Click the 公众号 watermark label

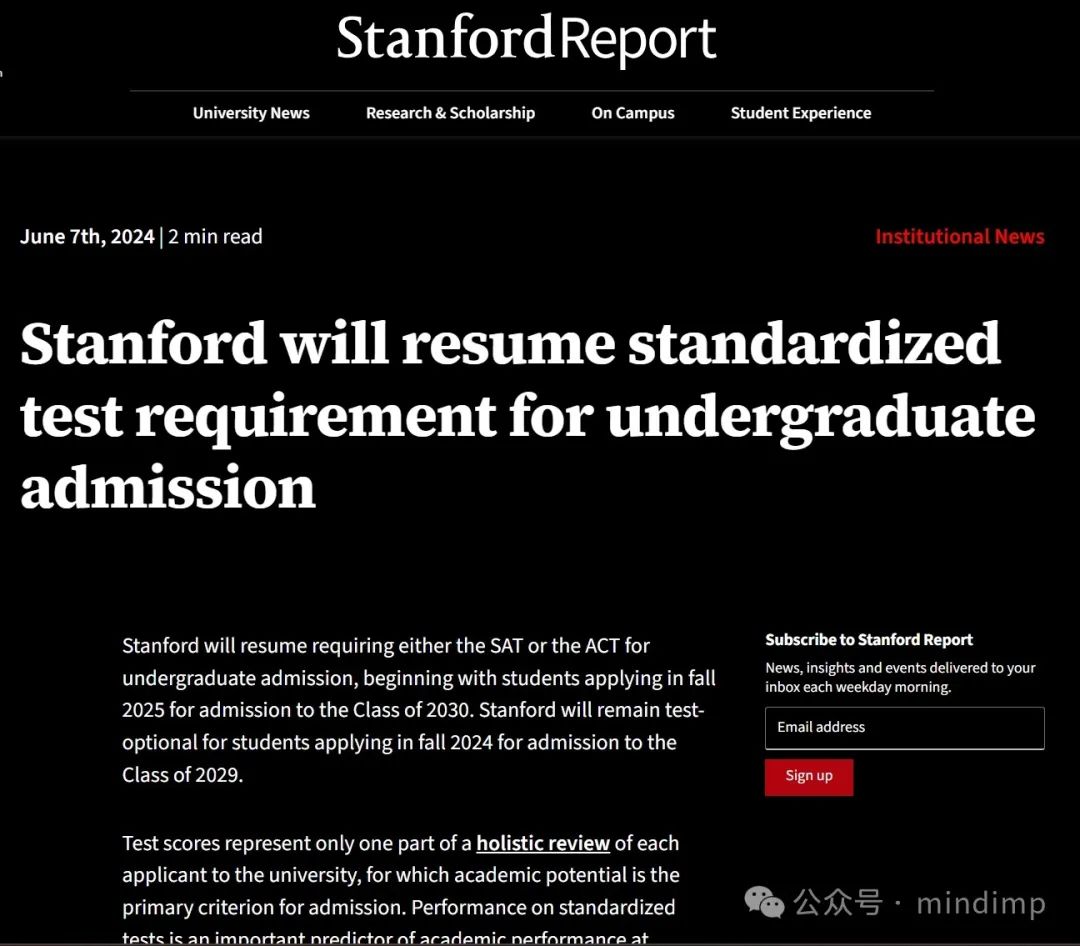point(838,903)
